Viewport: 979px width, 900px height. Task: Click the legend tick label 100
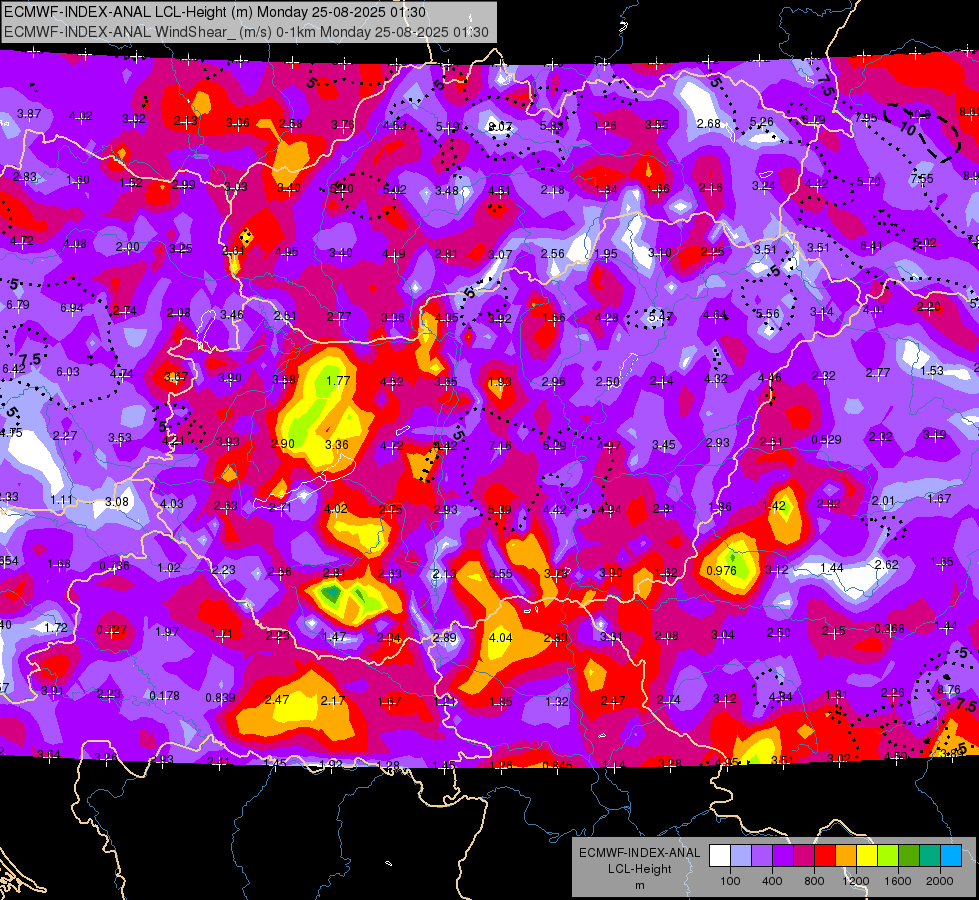[730, 881]
